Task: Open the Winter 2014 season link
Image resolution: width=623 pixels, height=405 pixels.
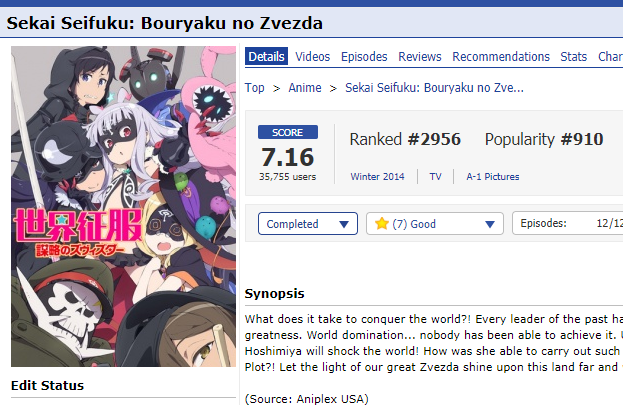Action: (377, 176)
